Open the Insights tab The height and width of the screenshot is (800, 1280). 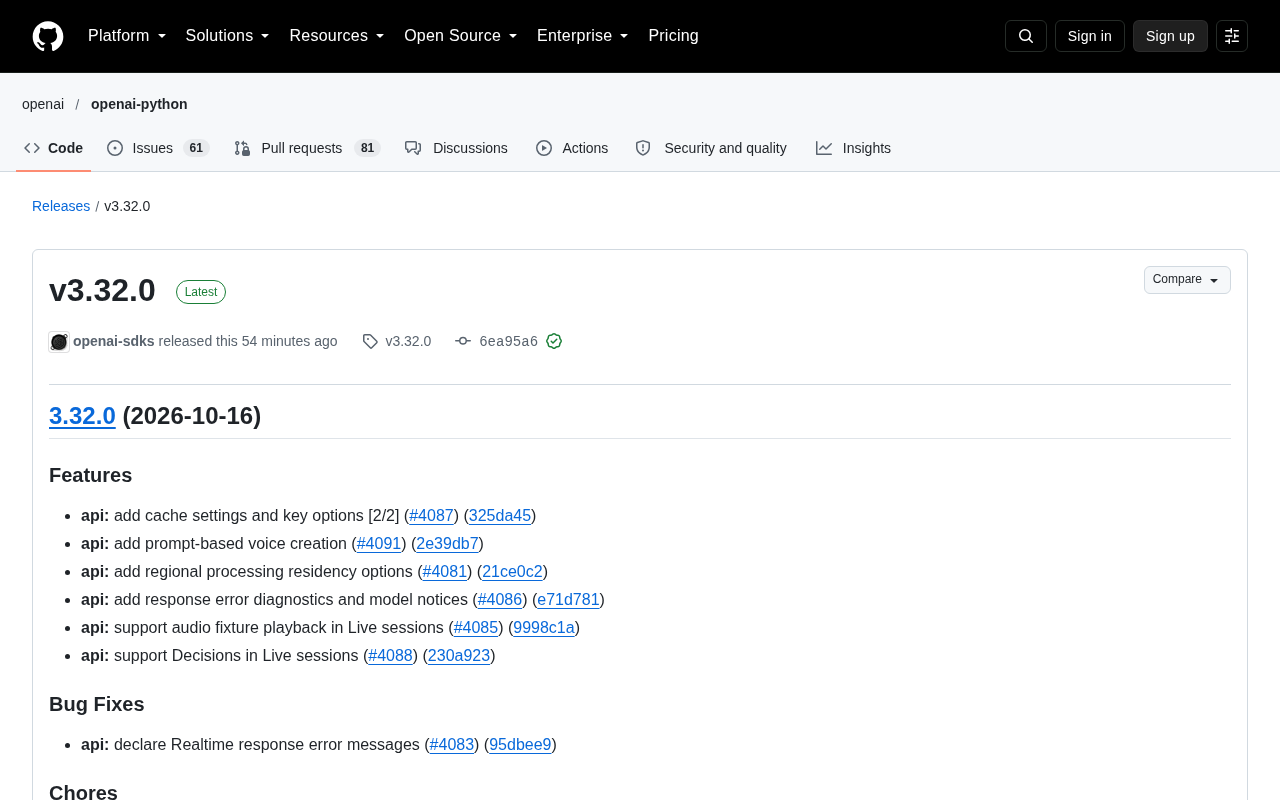click(853, 148)
